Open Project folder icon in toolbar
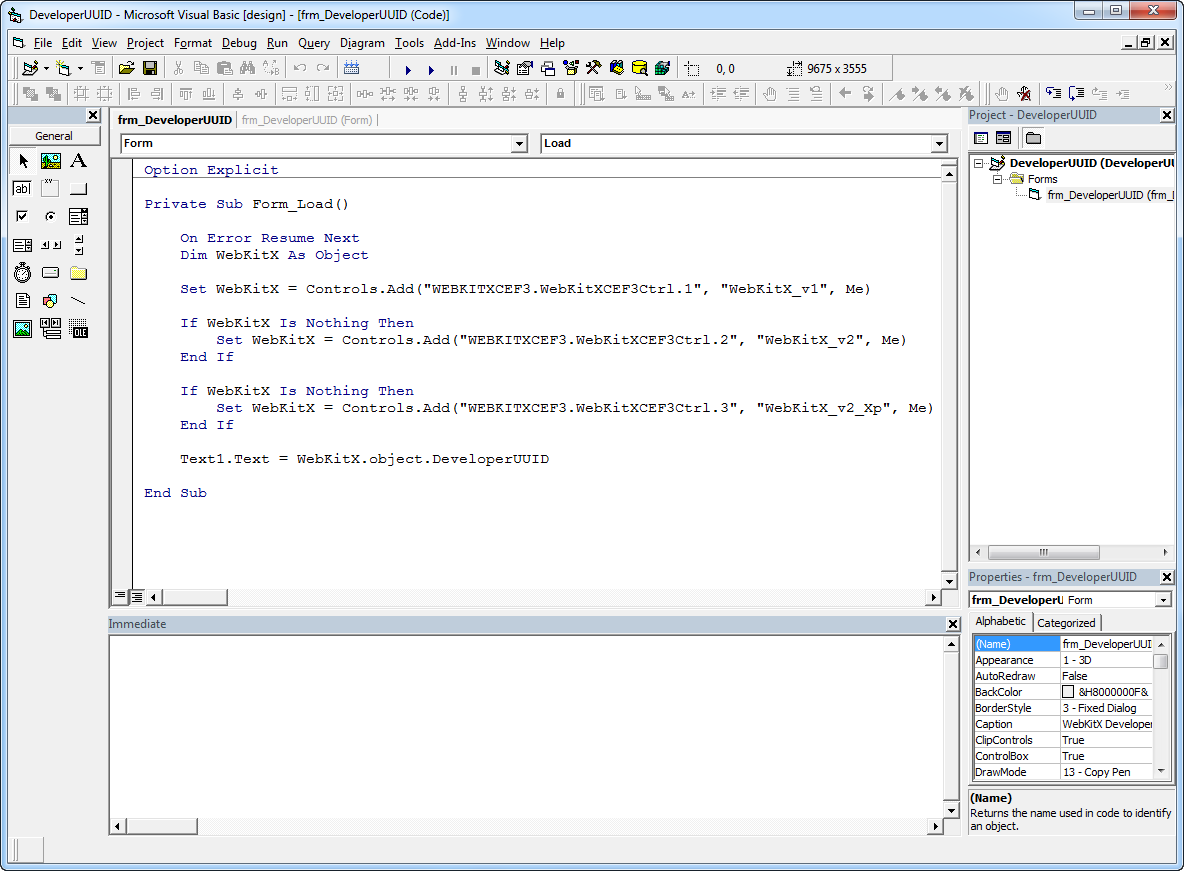Screen dimensions: 1184x871 coord(126,69)
